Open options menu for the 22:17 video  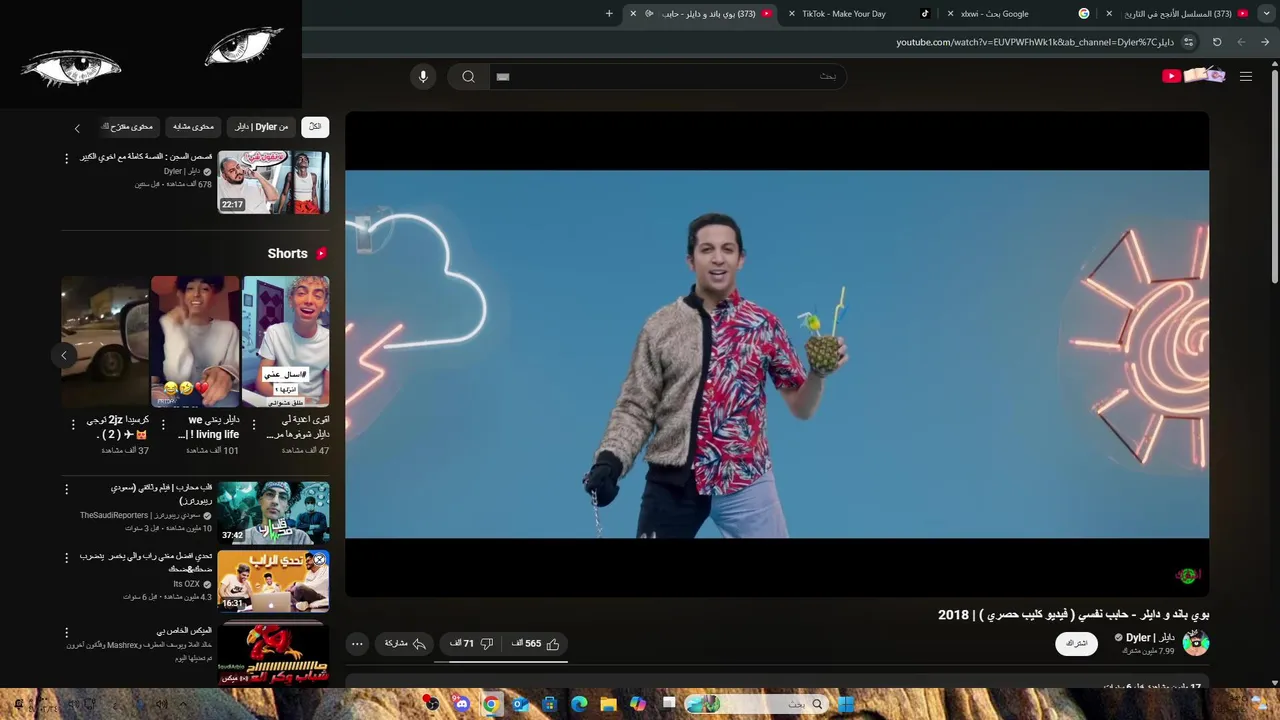pos(67,159)
